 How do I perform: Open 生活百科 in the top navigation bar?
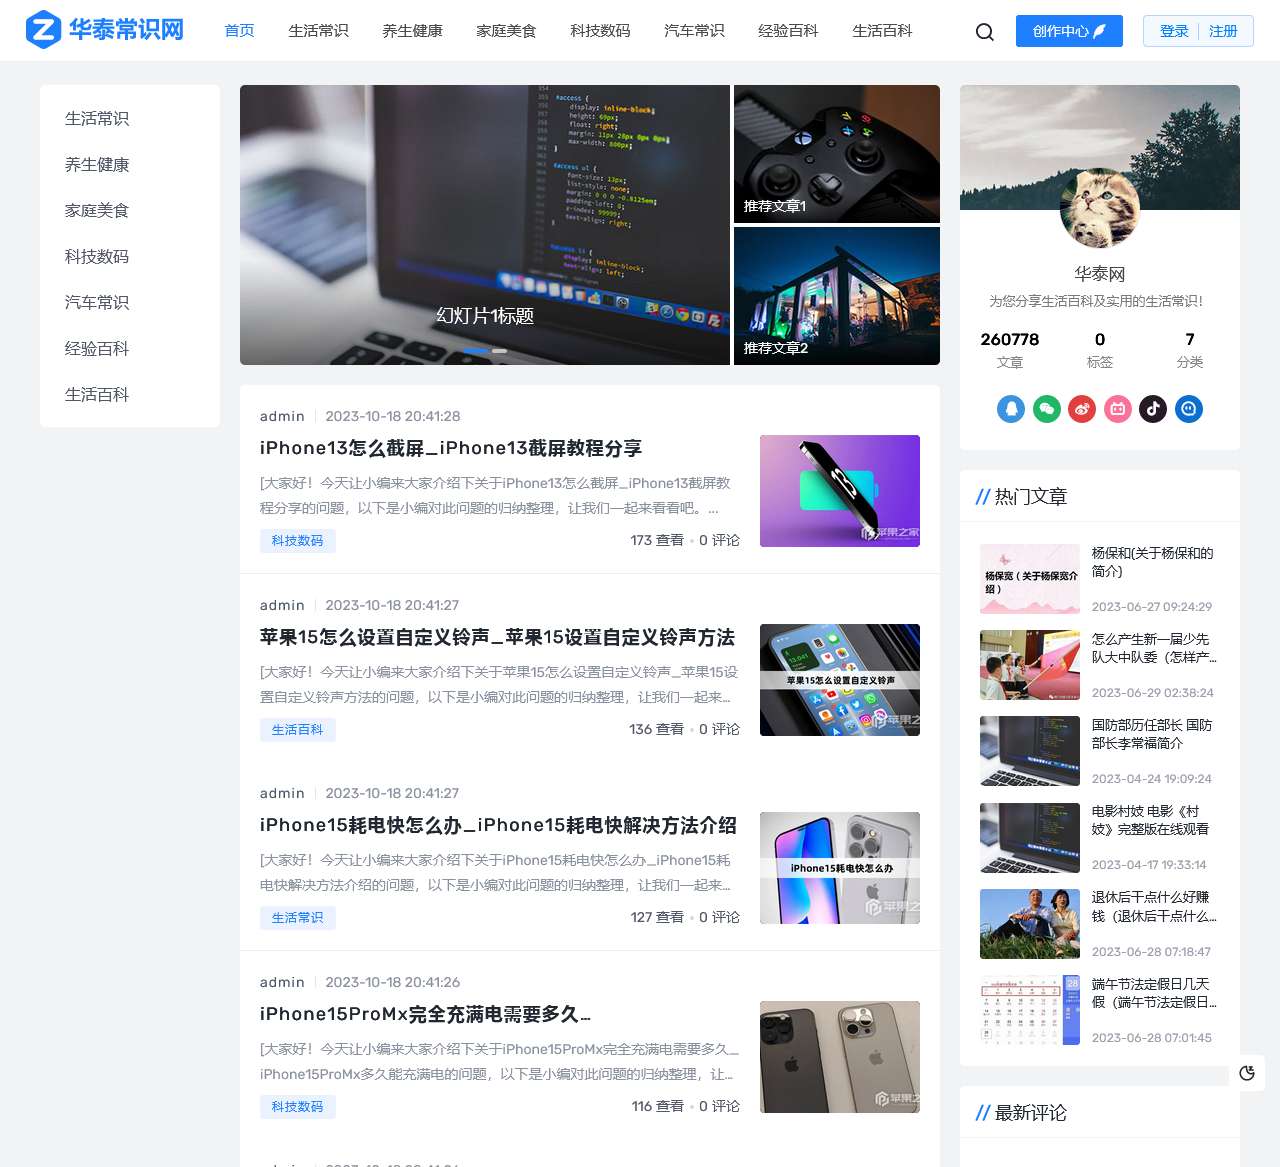tap(882, 31)
